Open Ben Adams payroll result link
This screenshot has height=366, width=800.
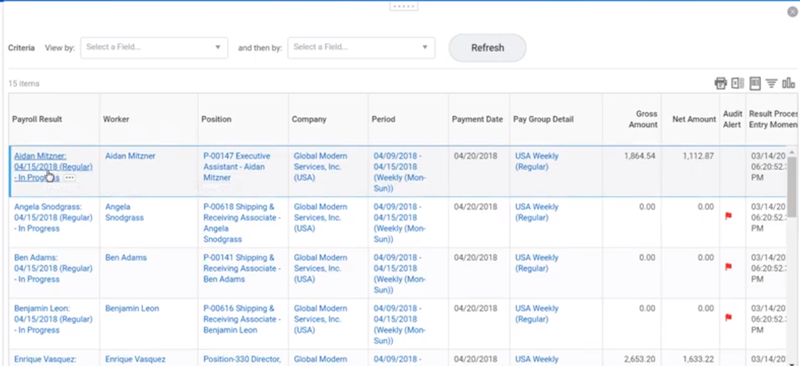click(53, 269)
